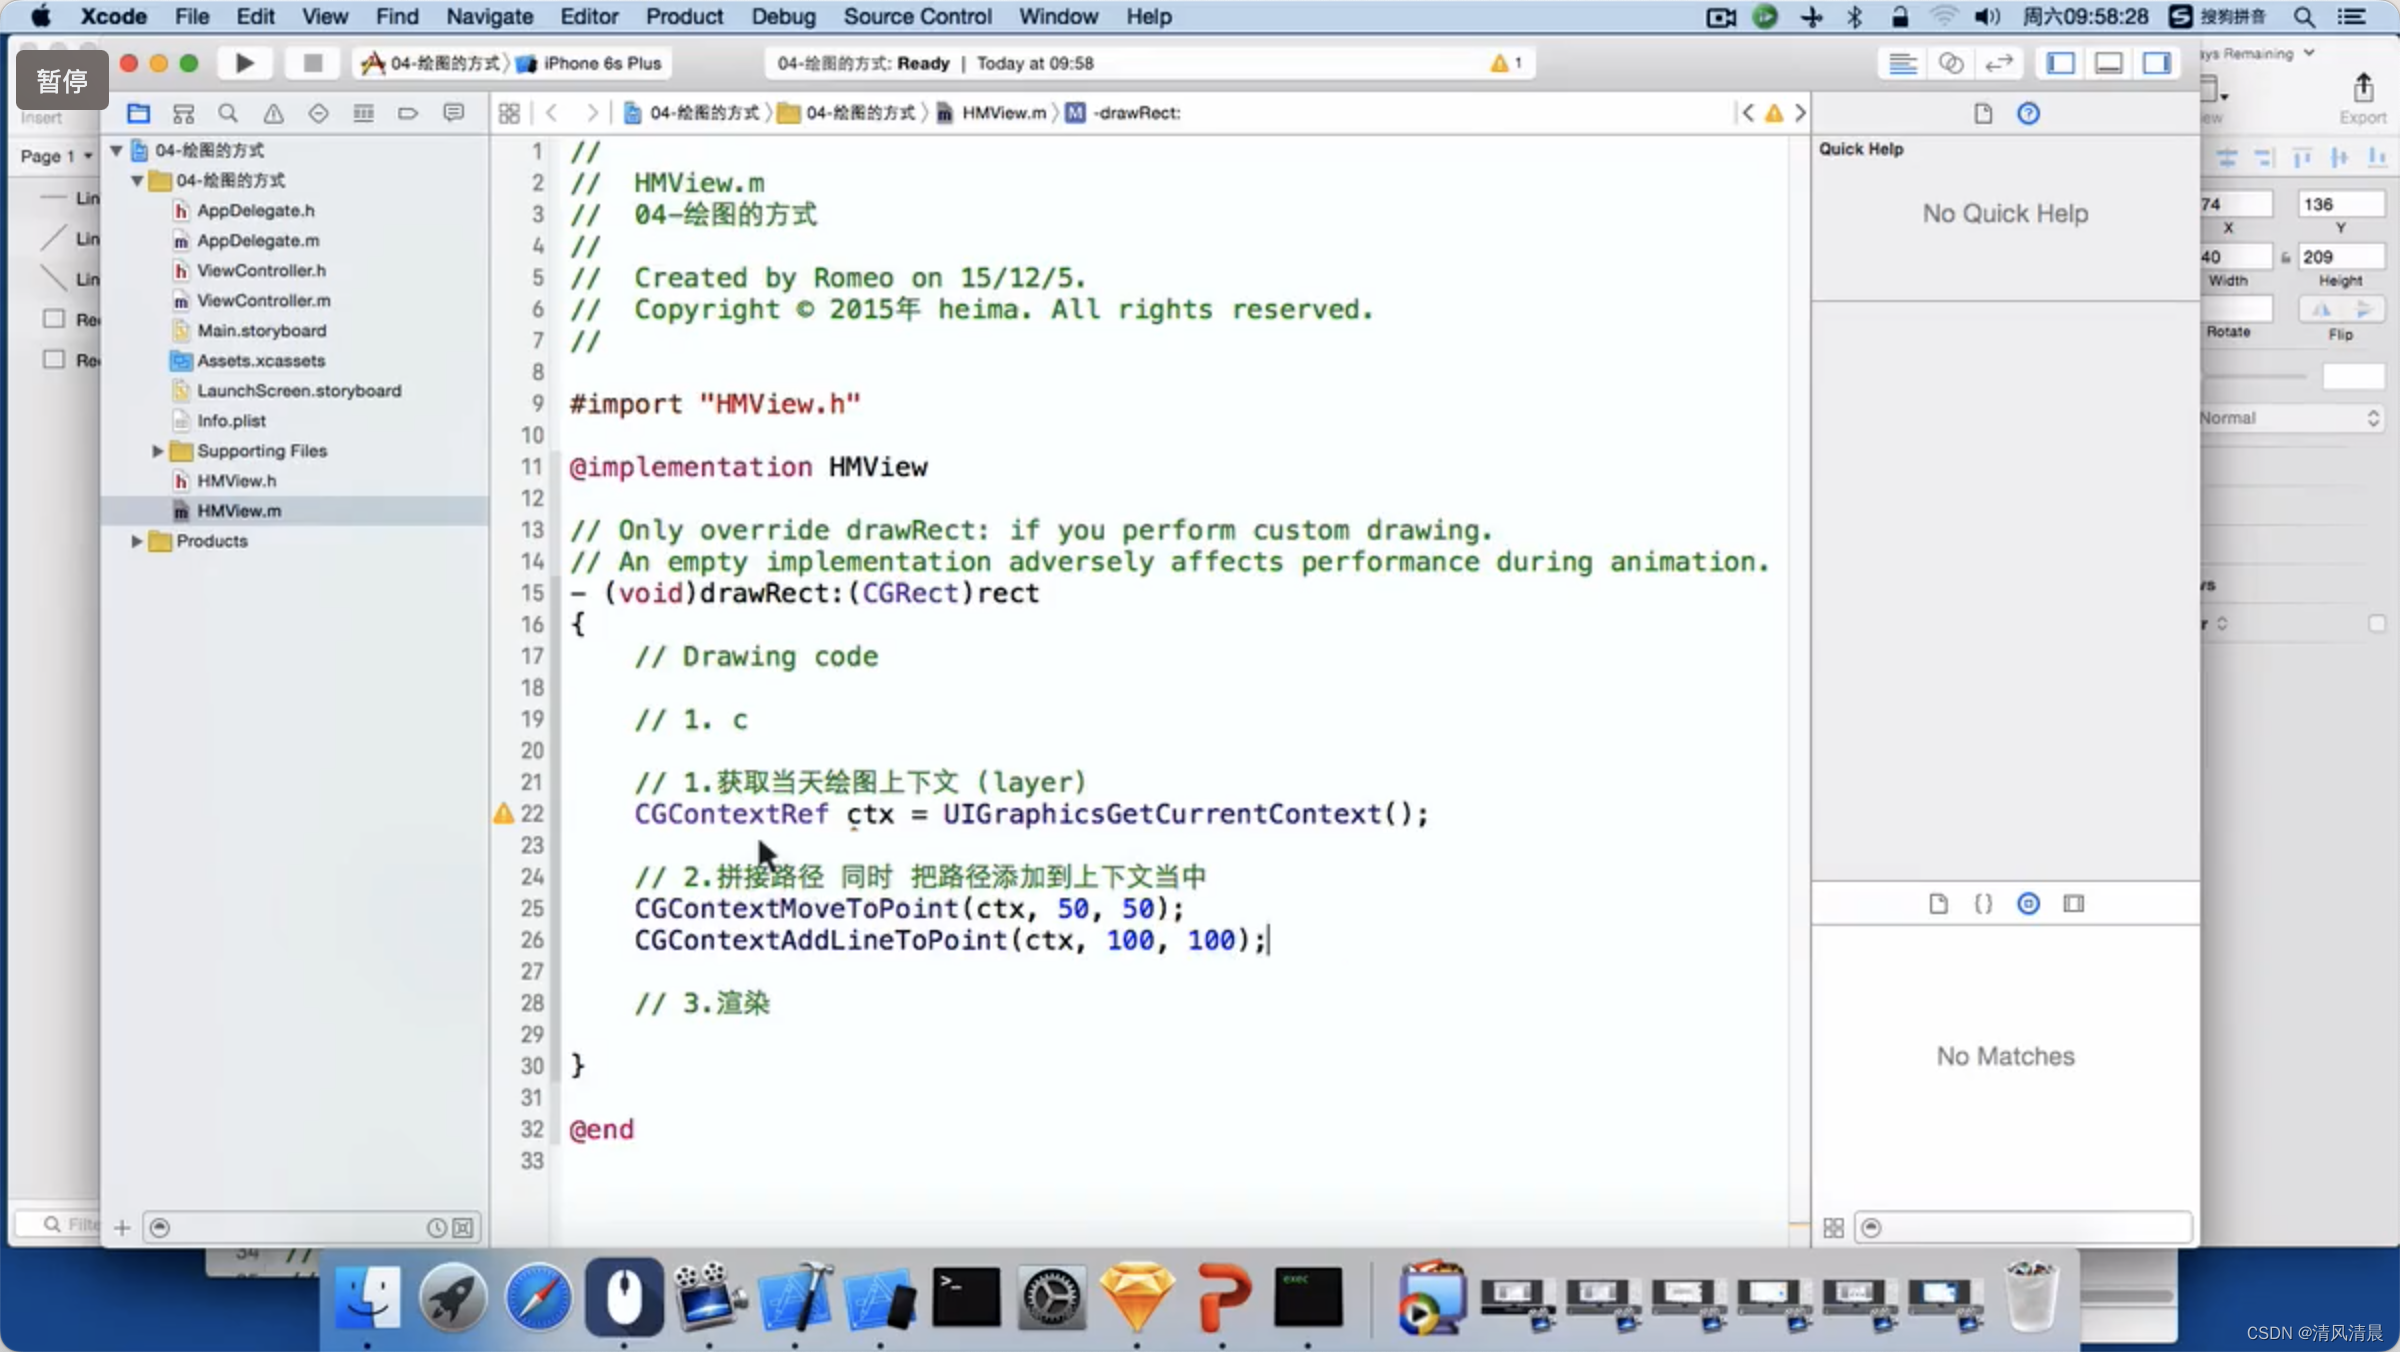Open System Preferences from the Dock
The height and width of the screenshot is (1352, 2400).
[1051, 1298]
